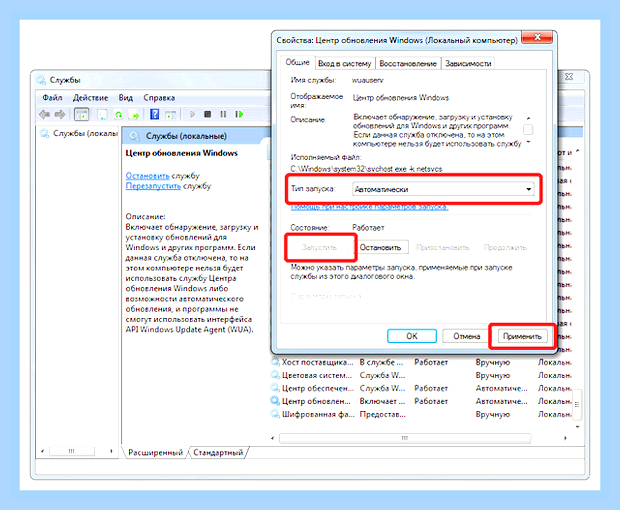This screenshot has height=510, width=620.
Task: Click the Start Service play icon
Action: click(193, 114)
